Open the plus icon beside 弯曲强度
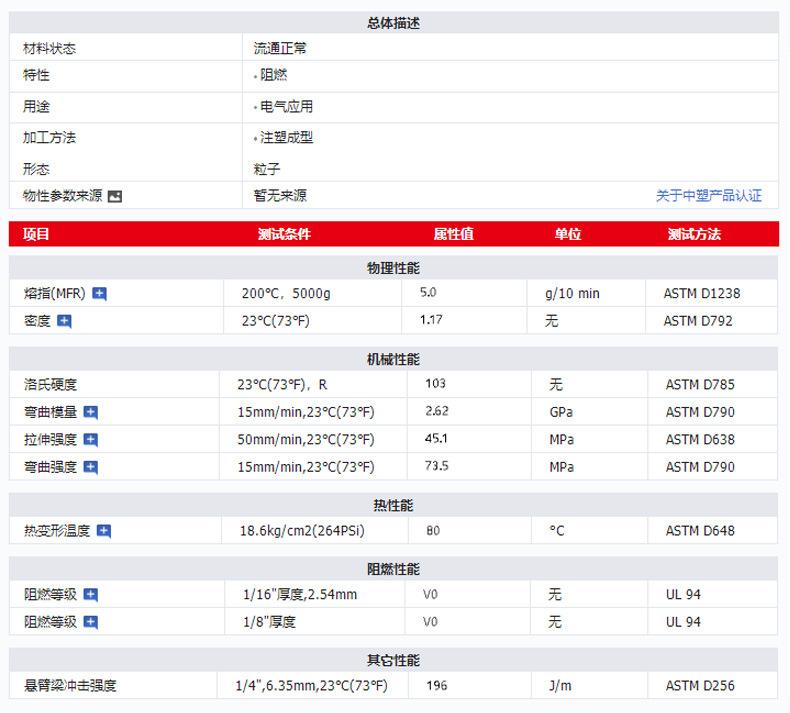Image resolution: width=790 pixels, height=713 pixels. click(91, 467)
